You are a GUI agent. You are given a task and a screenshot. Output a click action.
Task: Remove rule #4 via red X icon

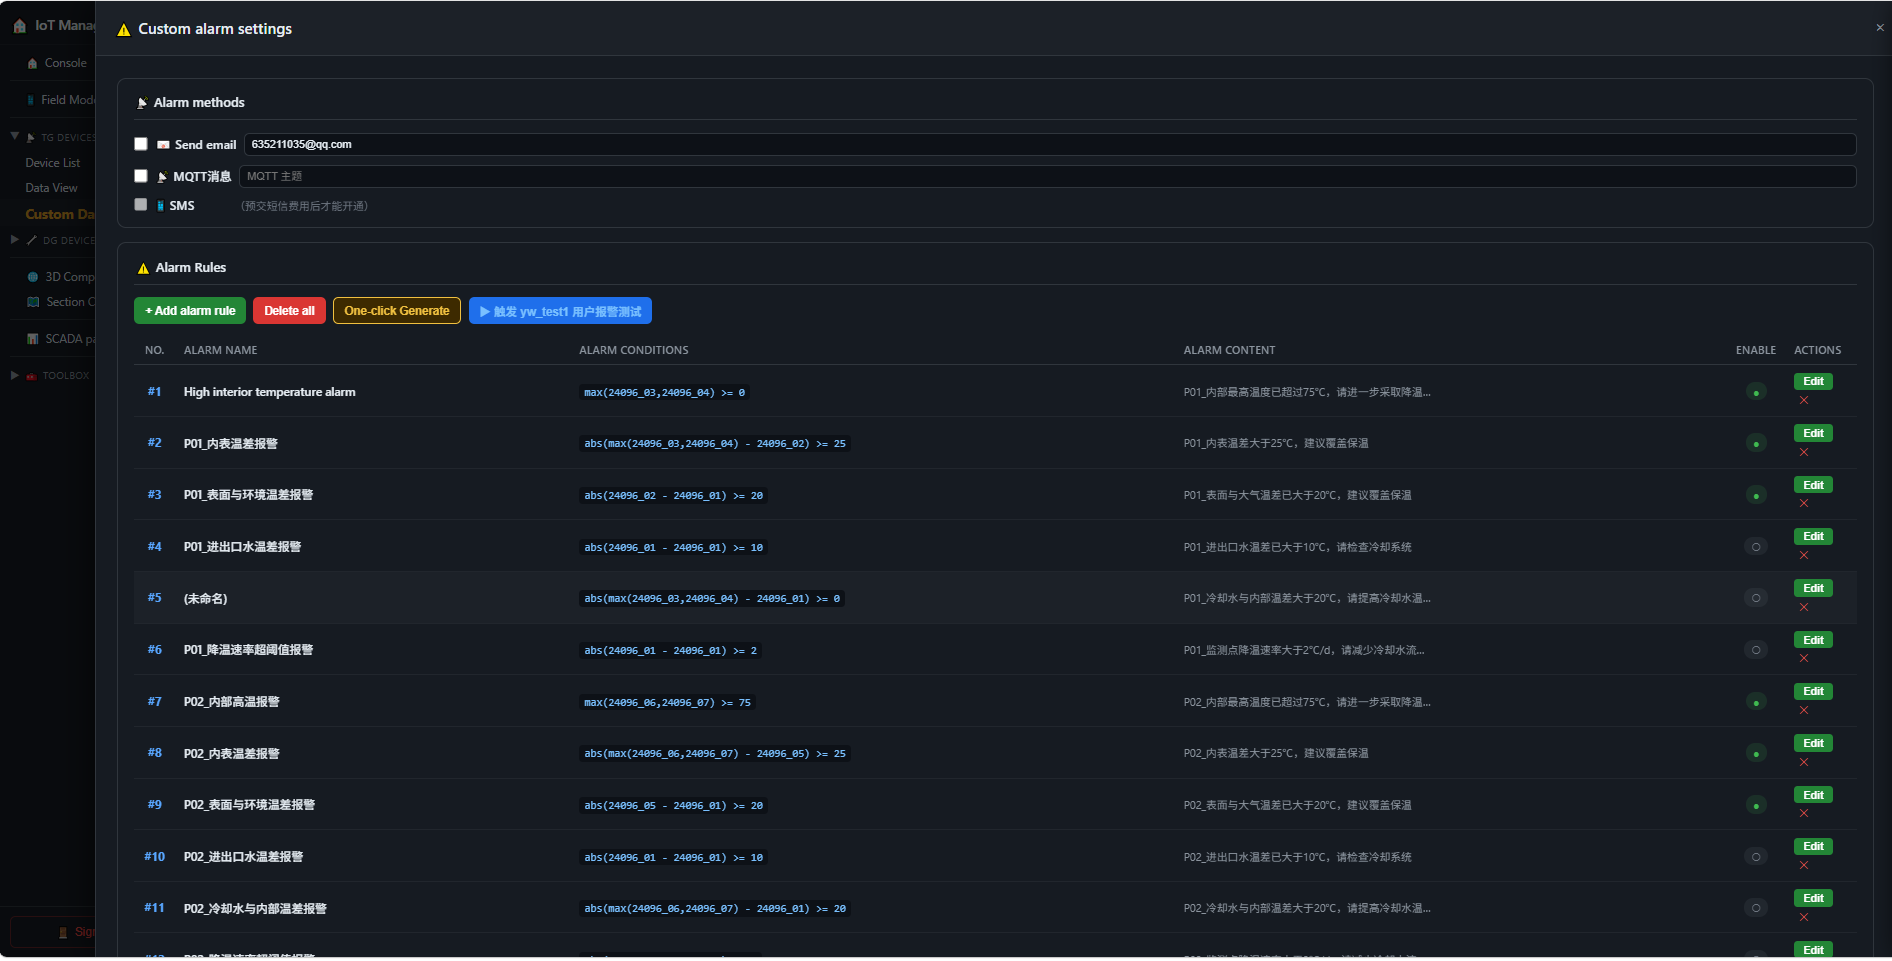[1804, 556]
